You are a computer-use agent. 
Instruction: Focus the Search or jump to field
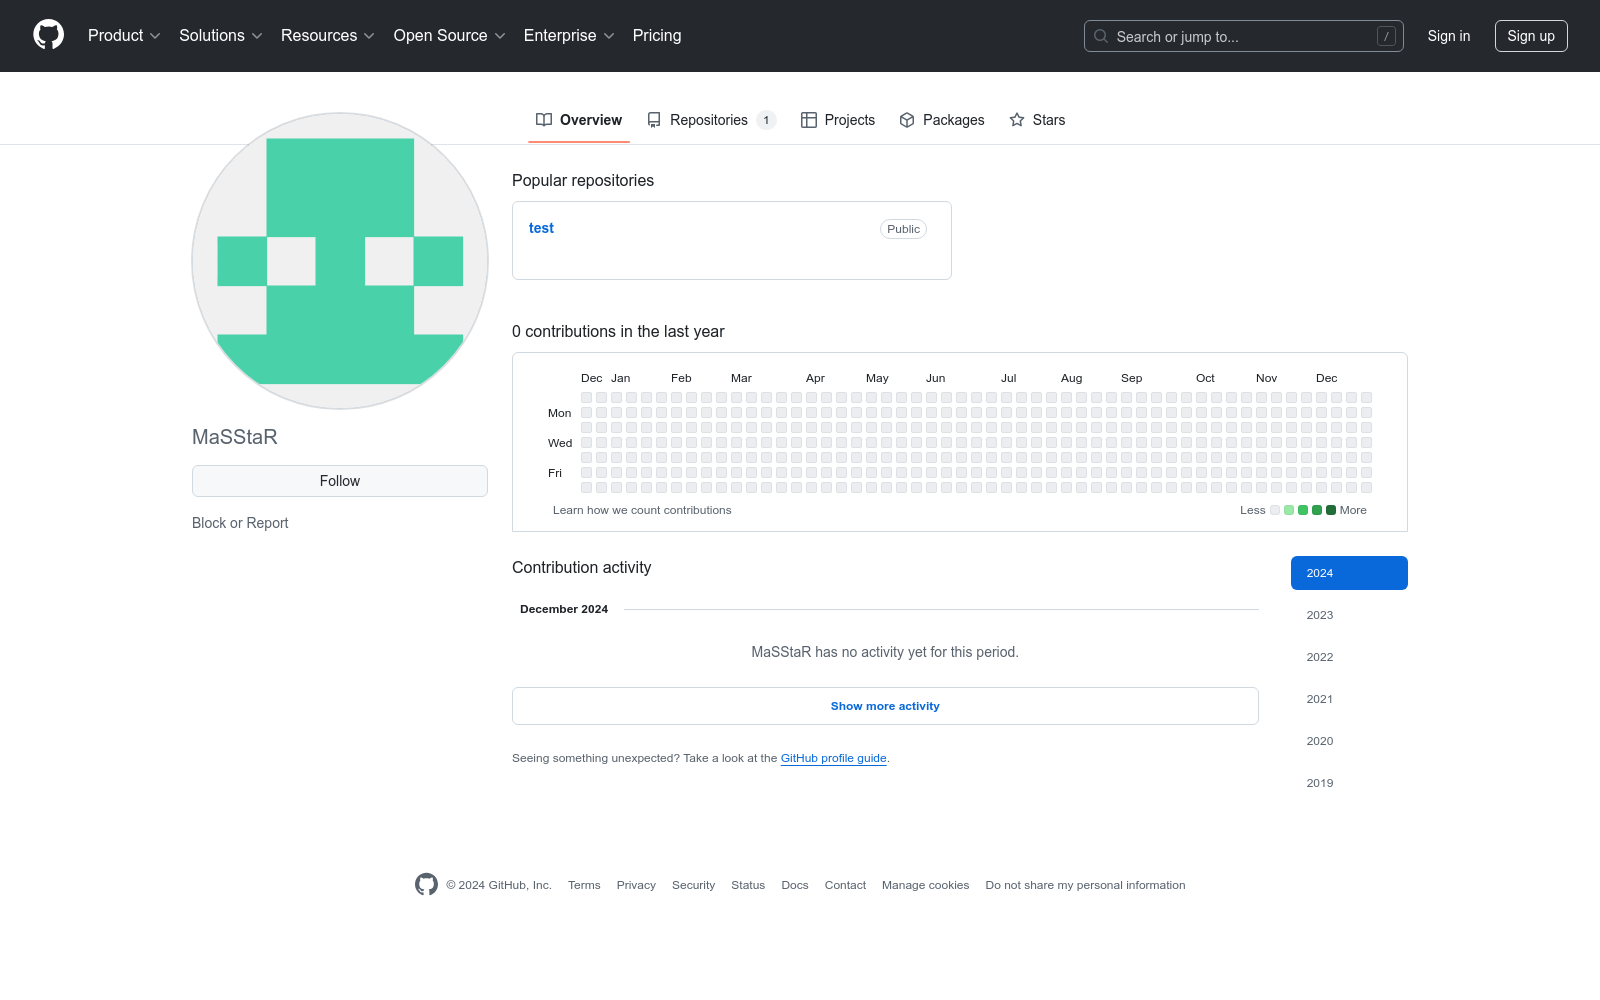1244,36
